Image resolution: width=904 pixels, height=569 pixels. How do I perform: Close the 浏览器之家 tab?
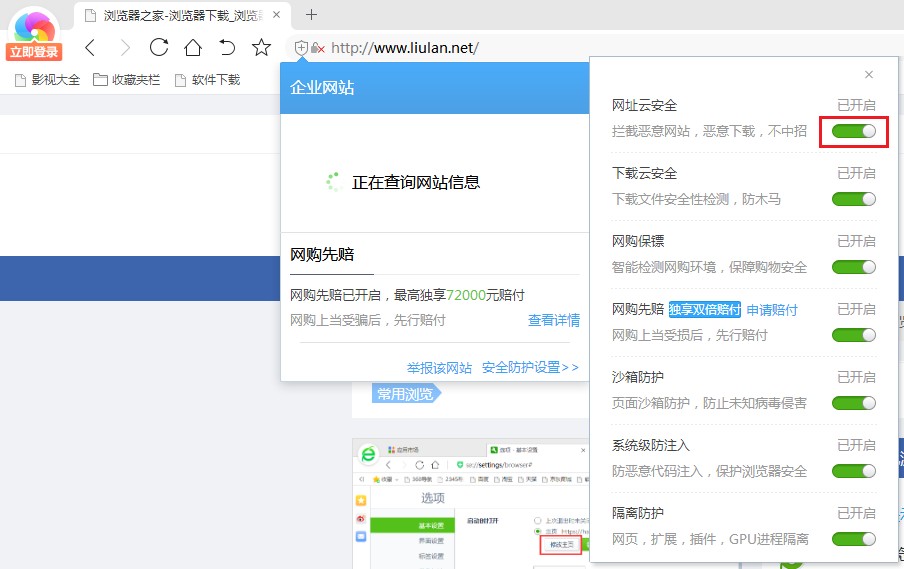[277, 14]
